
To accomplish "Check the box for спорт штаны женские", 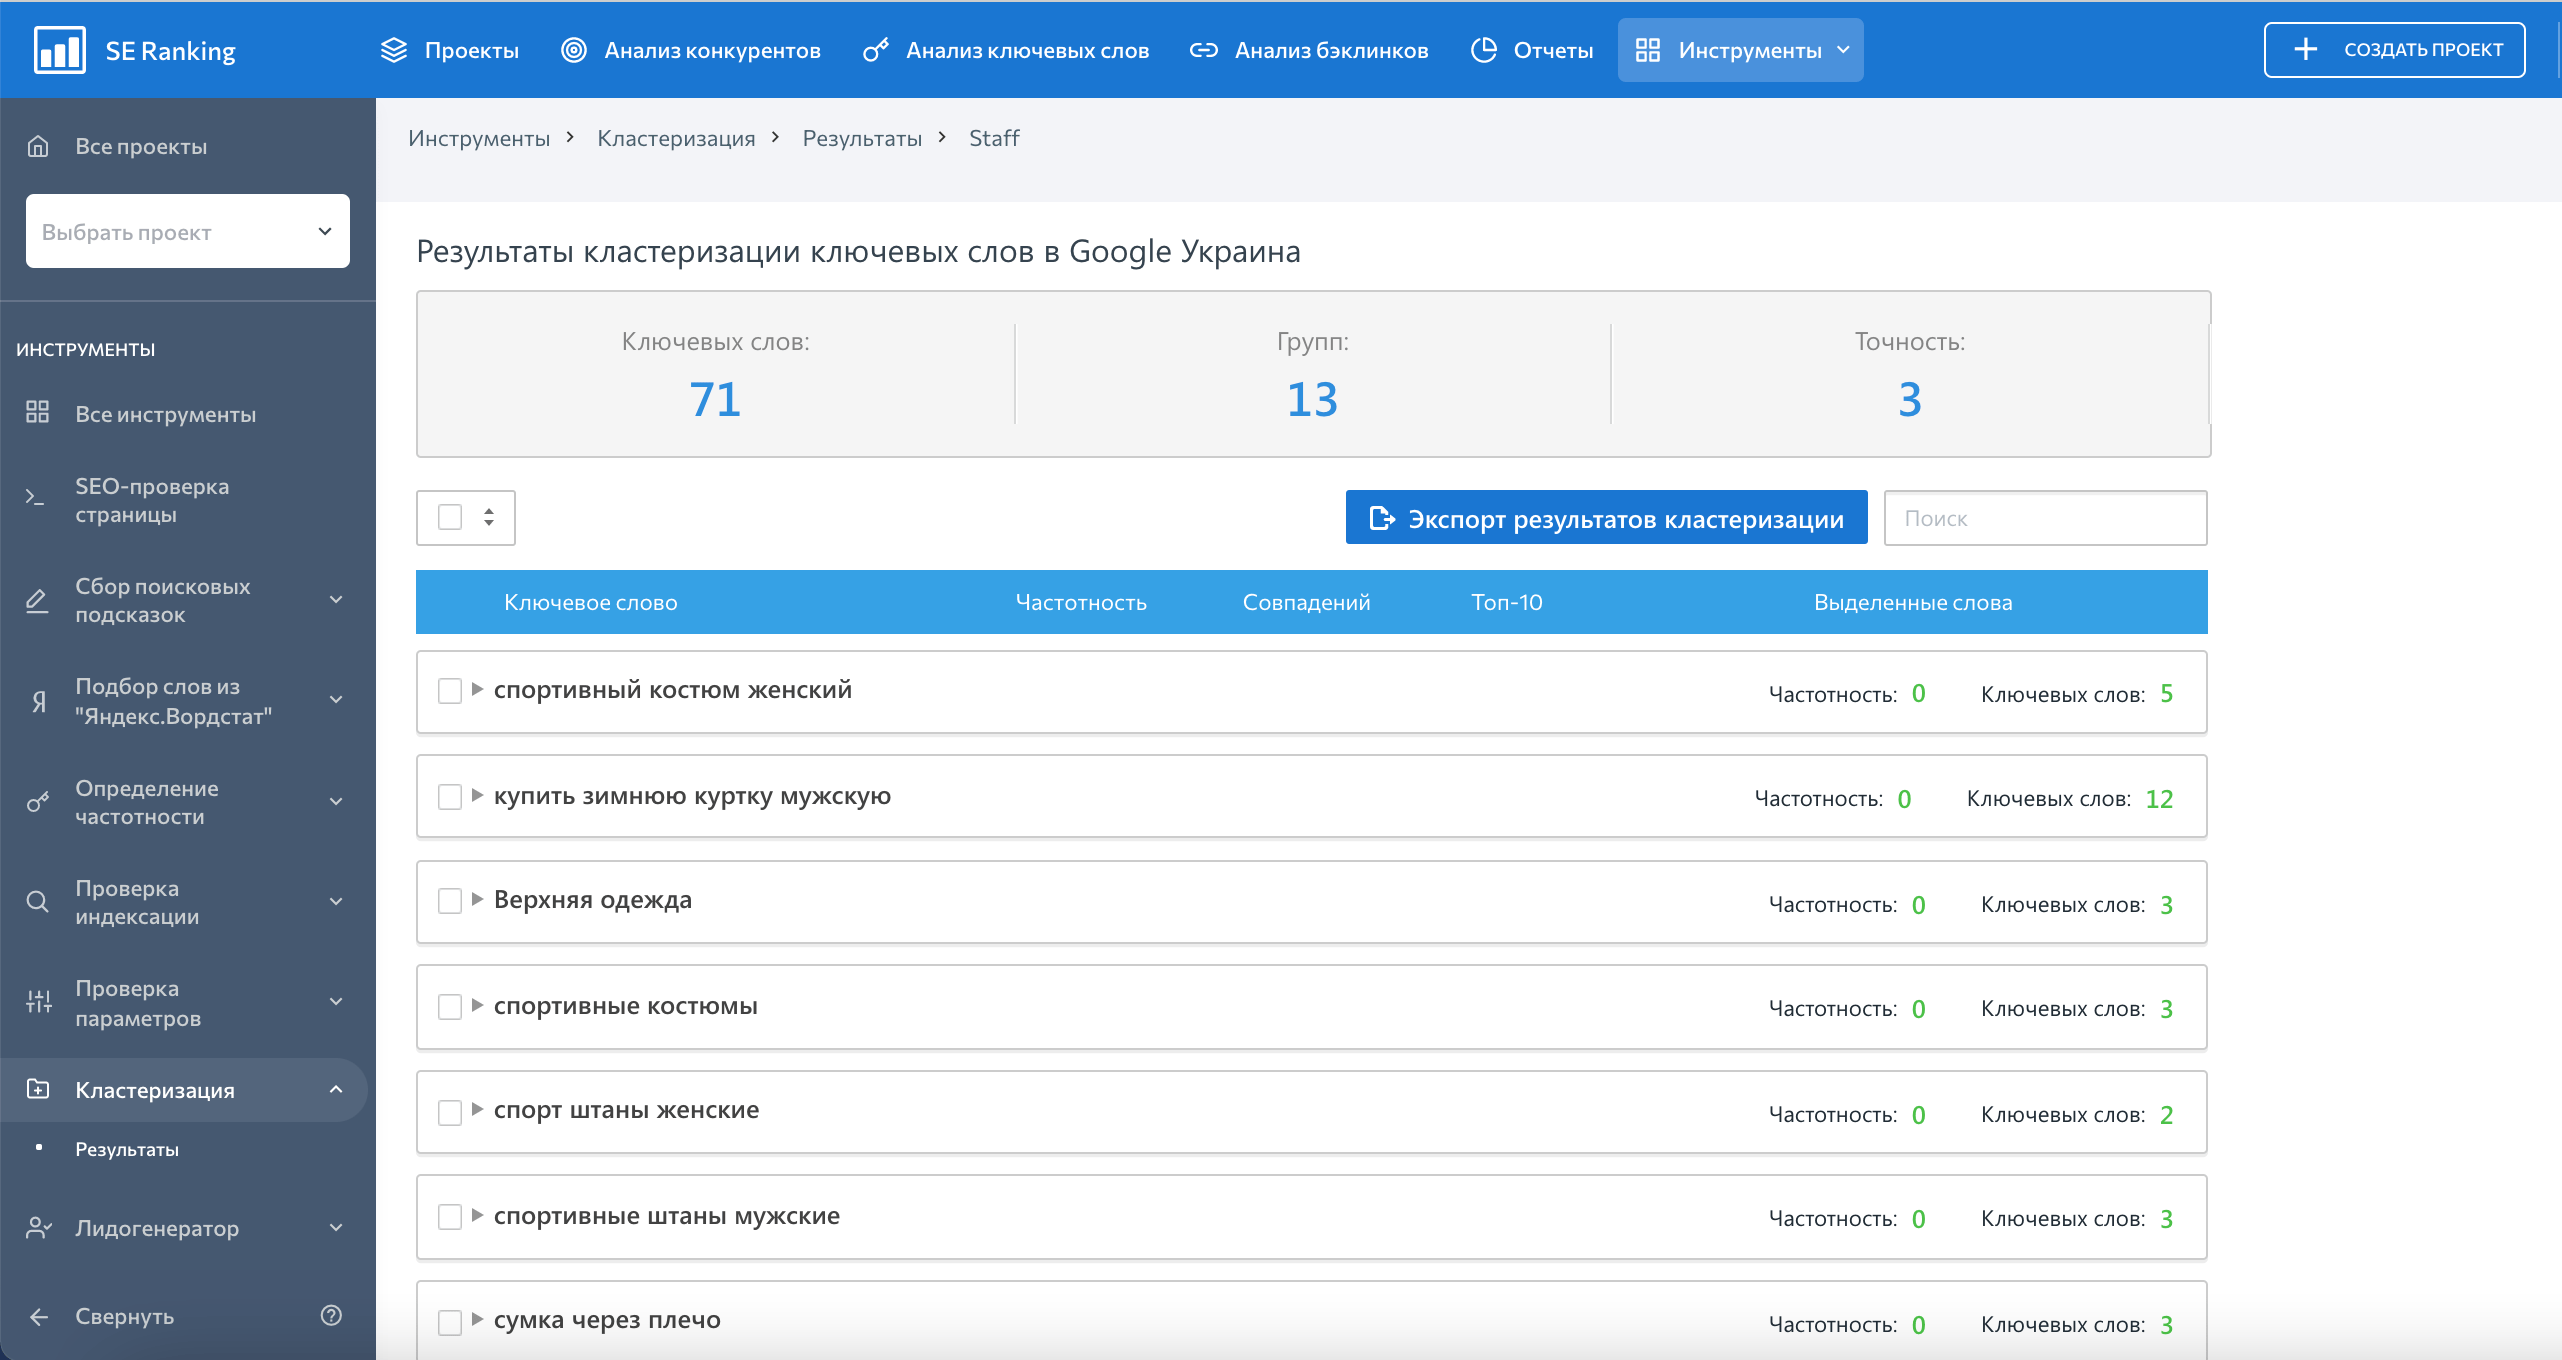I will (450, 1113).
